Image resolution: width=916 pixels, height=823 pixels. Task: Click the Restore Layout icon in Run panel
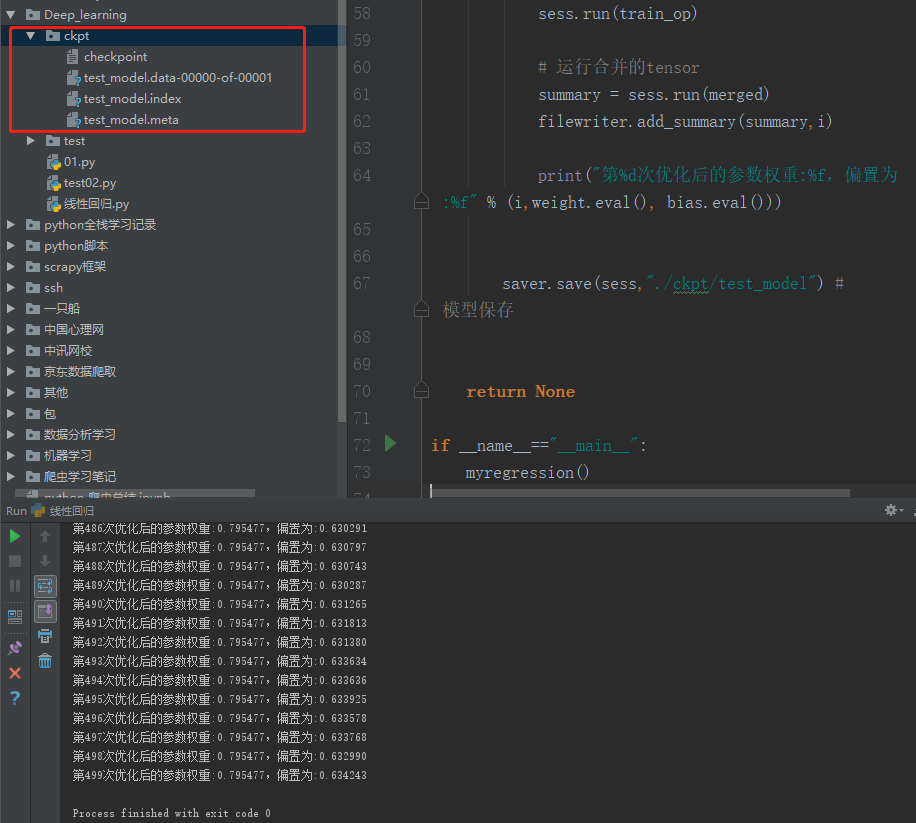point(15,616)
